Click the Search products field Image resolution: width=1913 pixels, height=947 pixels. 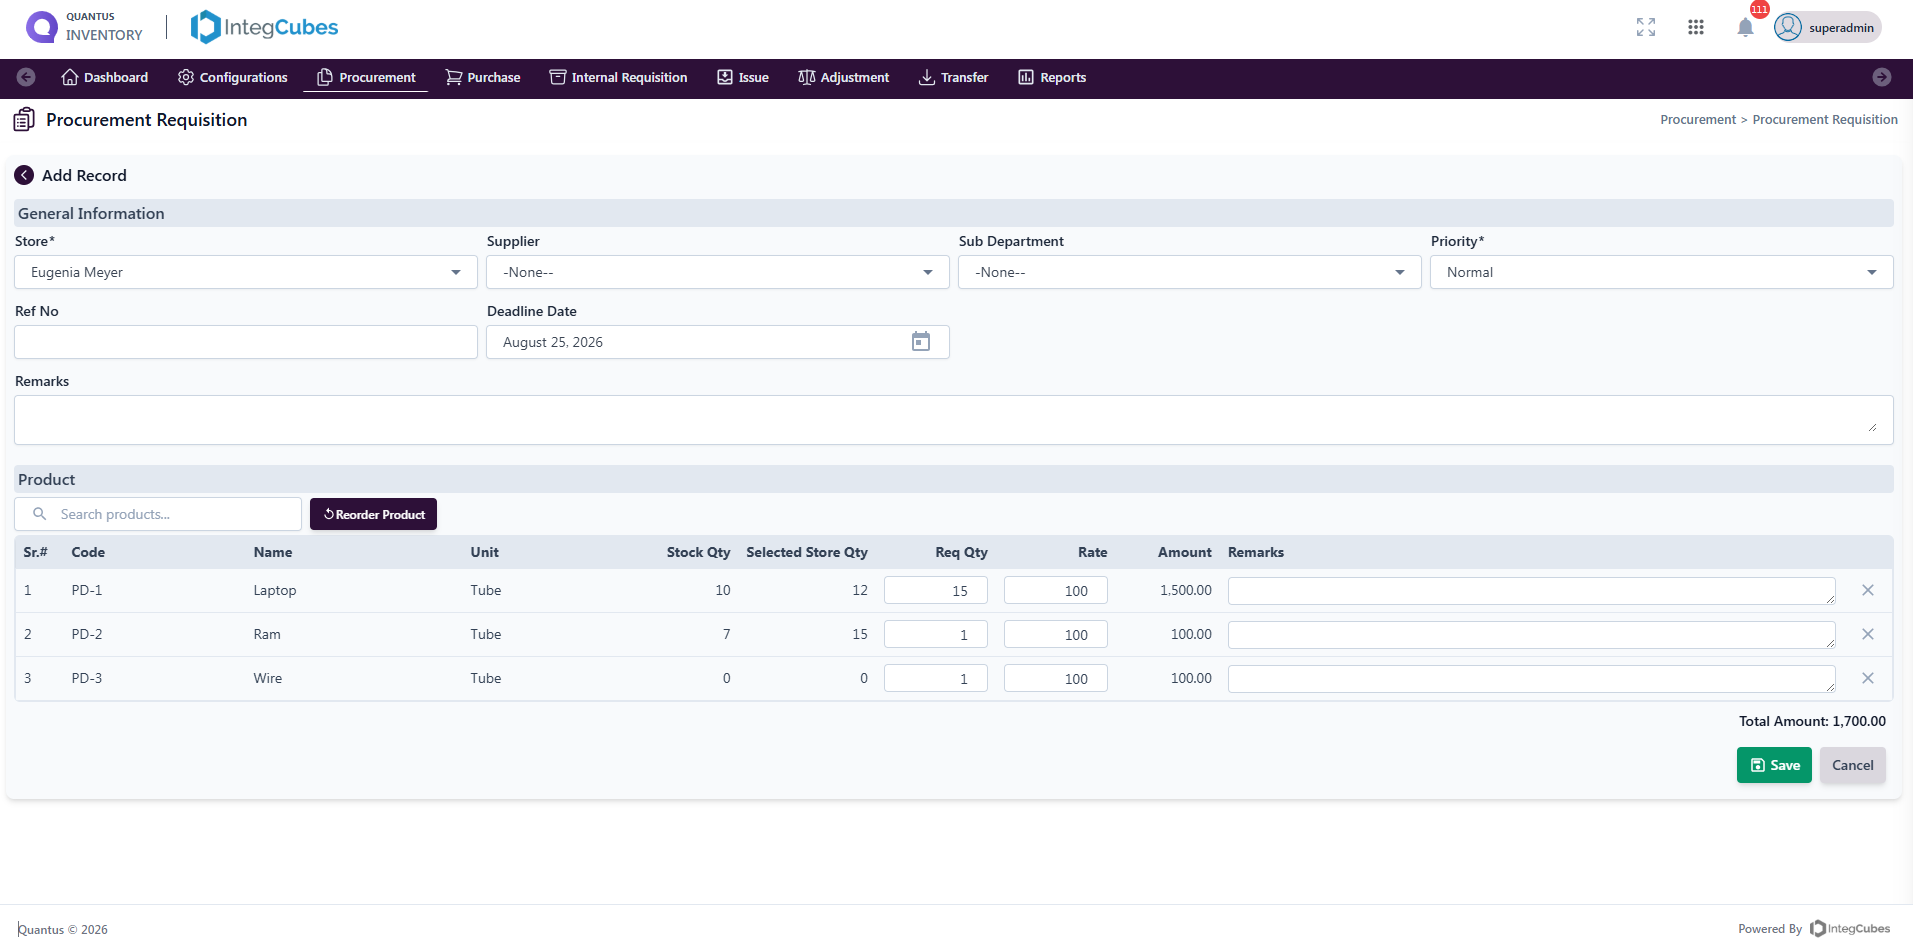coord(158,514)
